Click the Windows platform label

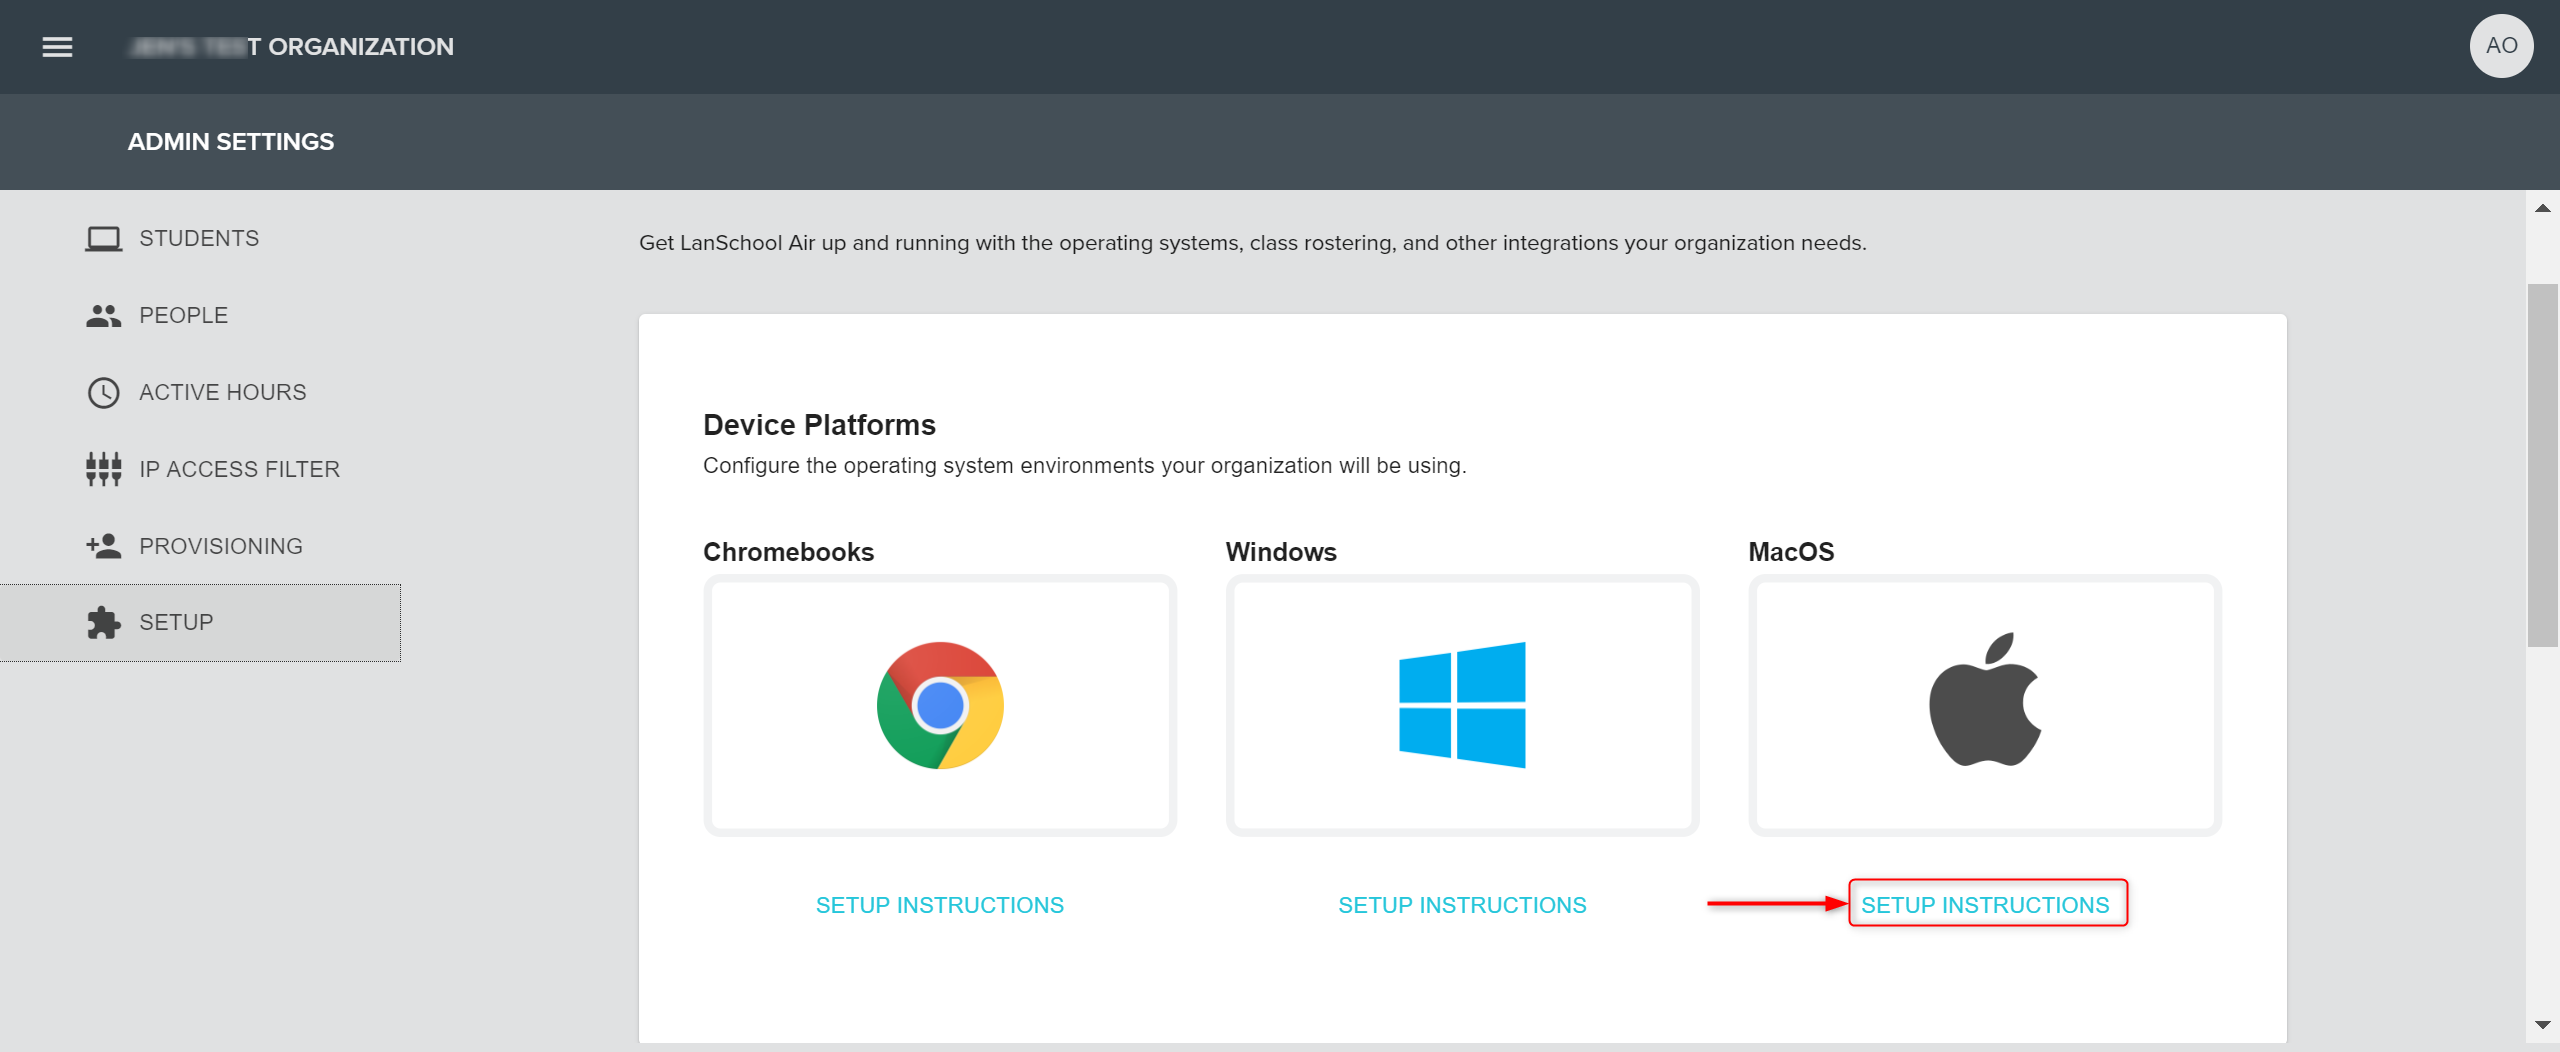(x=1281, y=552)
